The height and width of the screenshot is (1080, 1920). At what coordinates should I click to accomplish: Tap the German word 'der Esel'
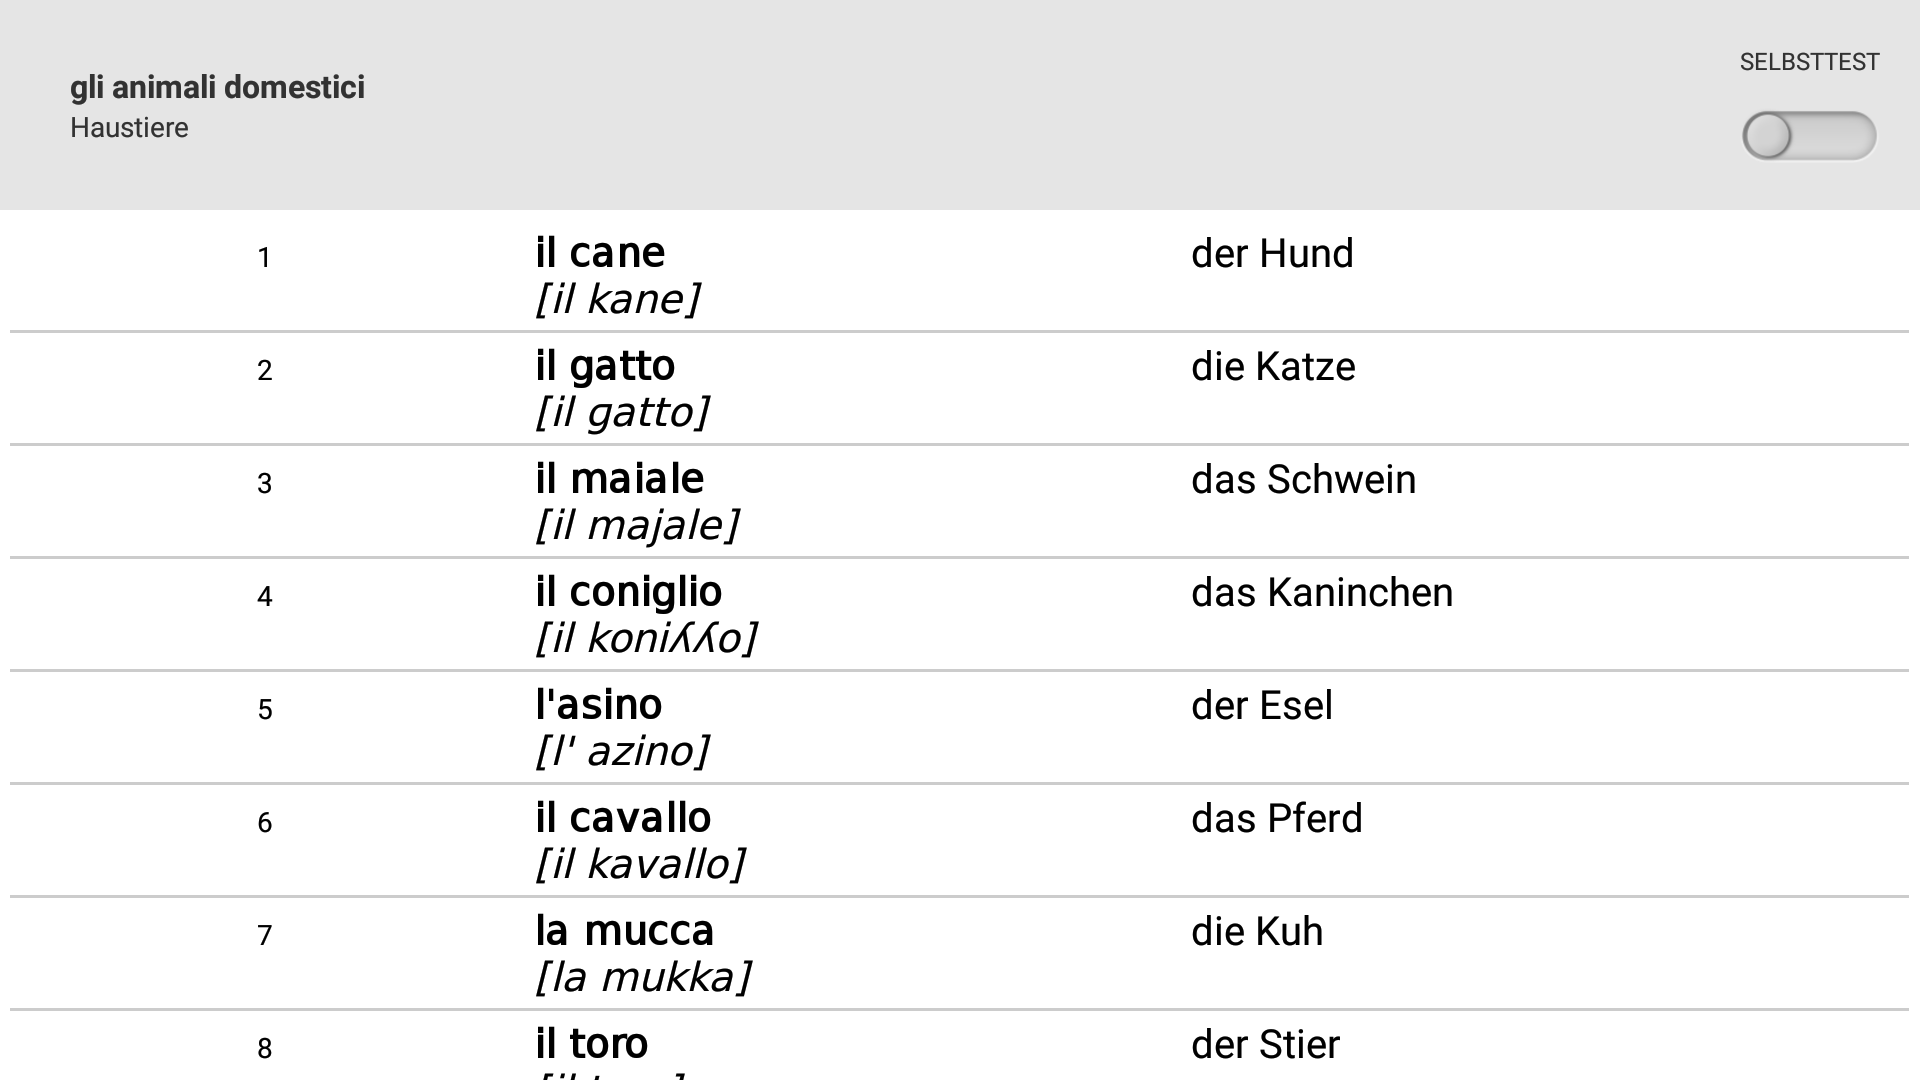pyautogui.click(x=1261, y=706)
